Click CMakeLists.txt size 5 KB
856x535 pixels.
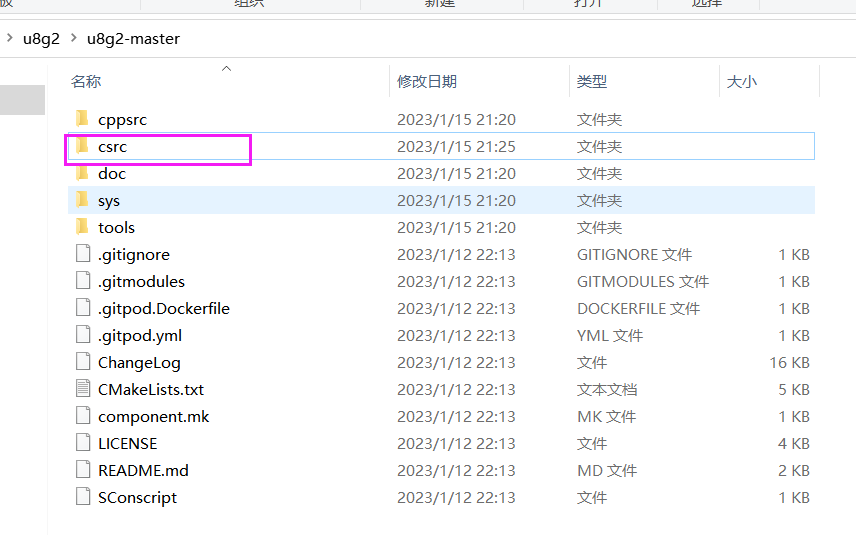click(x=794, y=389)
